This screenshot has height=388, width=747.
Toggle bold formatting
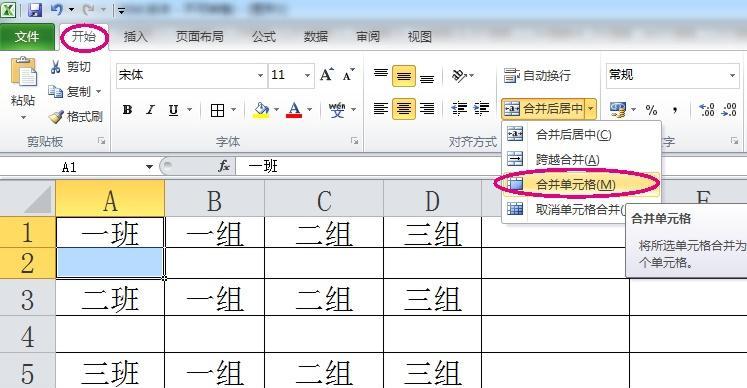(127, 110)
